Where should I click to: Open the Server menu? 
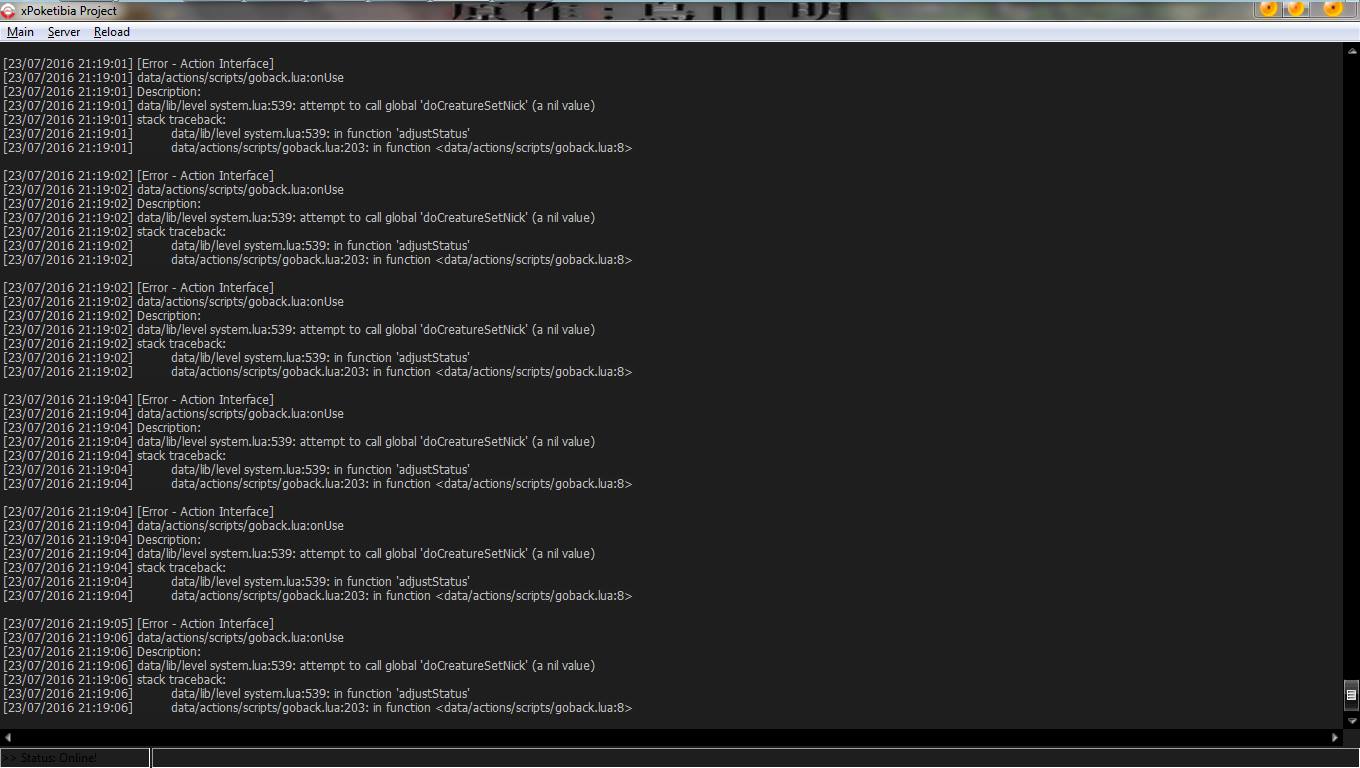[64, 32]
